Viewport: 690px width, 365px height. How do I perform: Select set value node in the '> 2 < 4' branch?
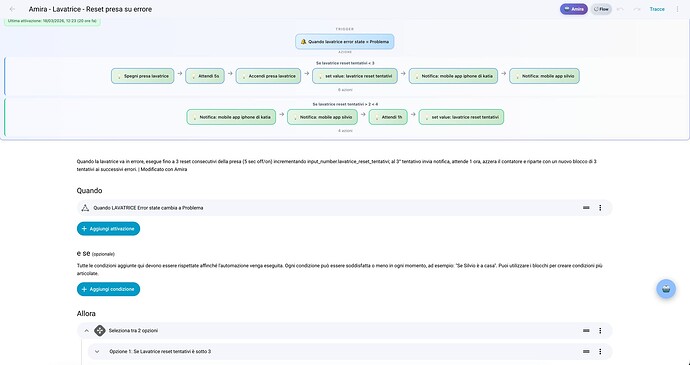461,117
